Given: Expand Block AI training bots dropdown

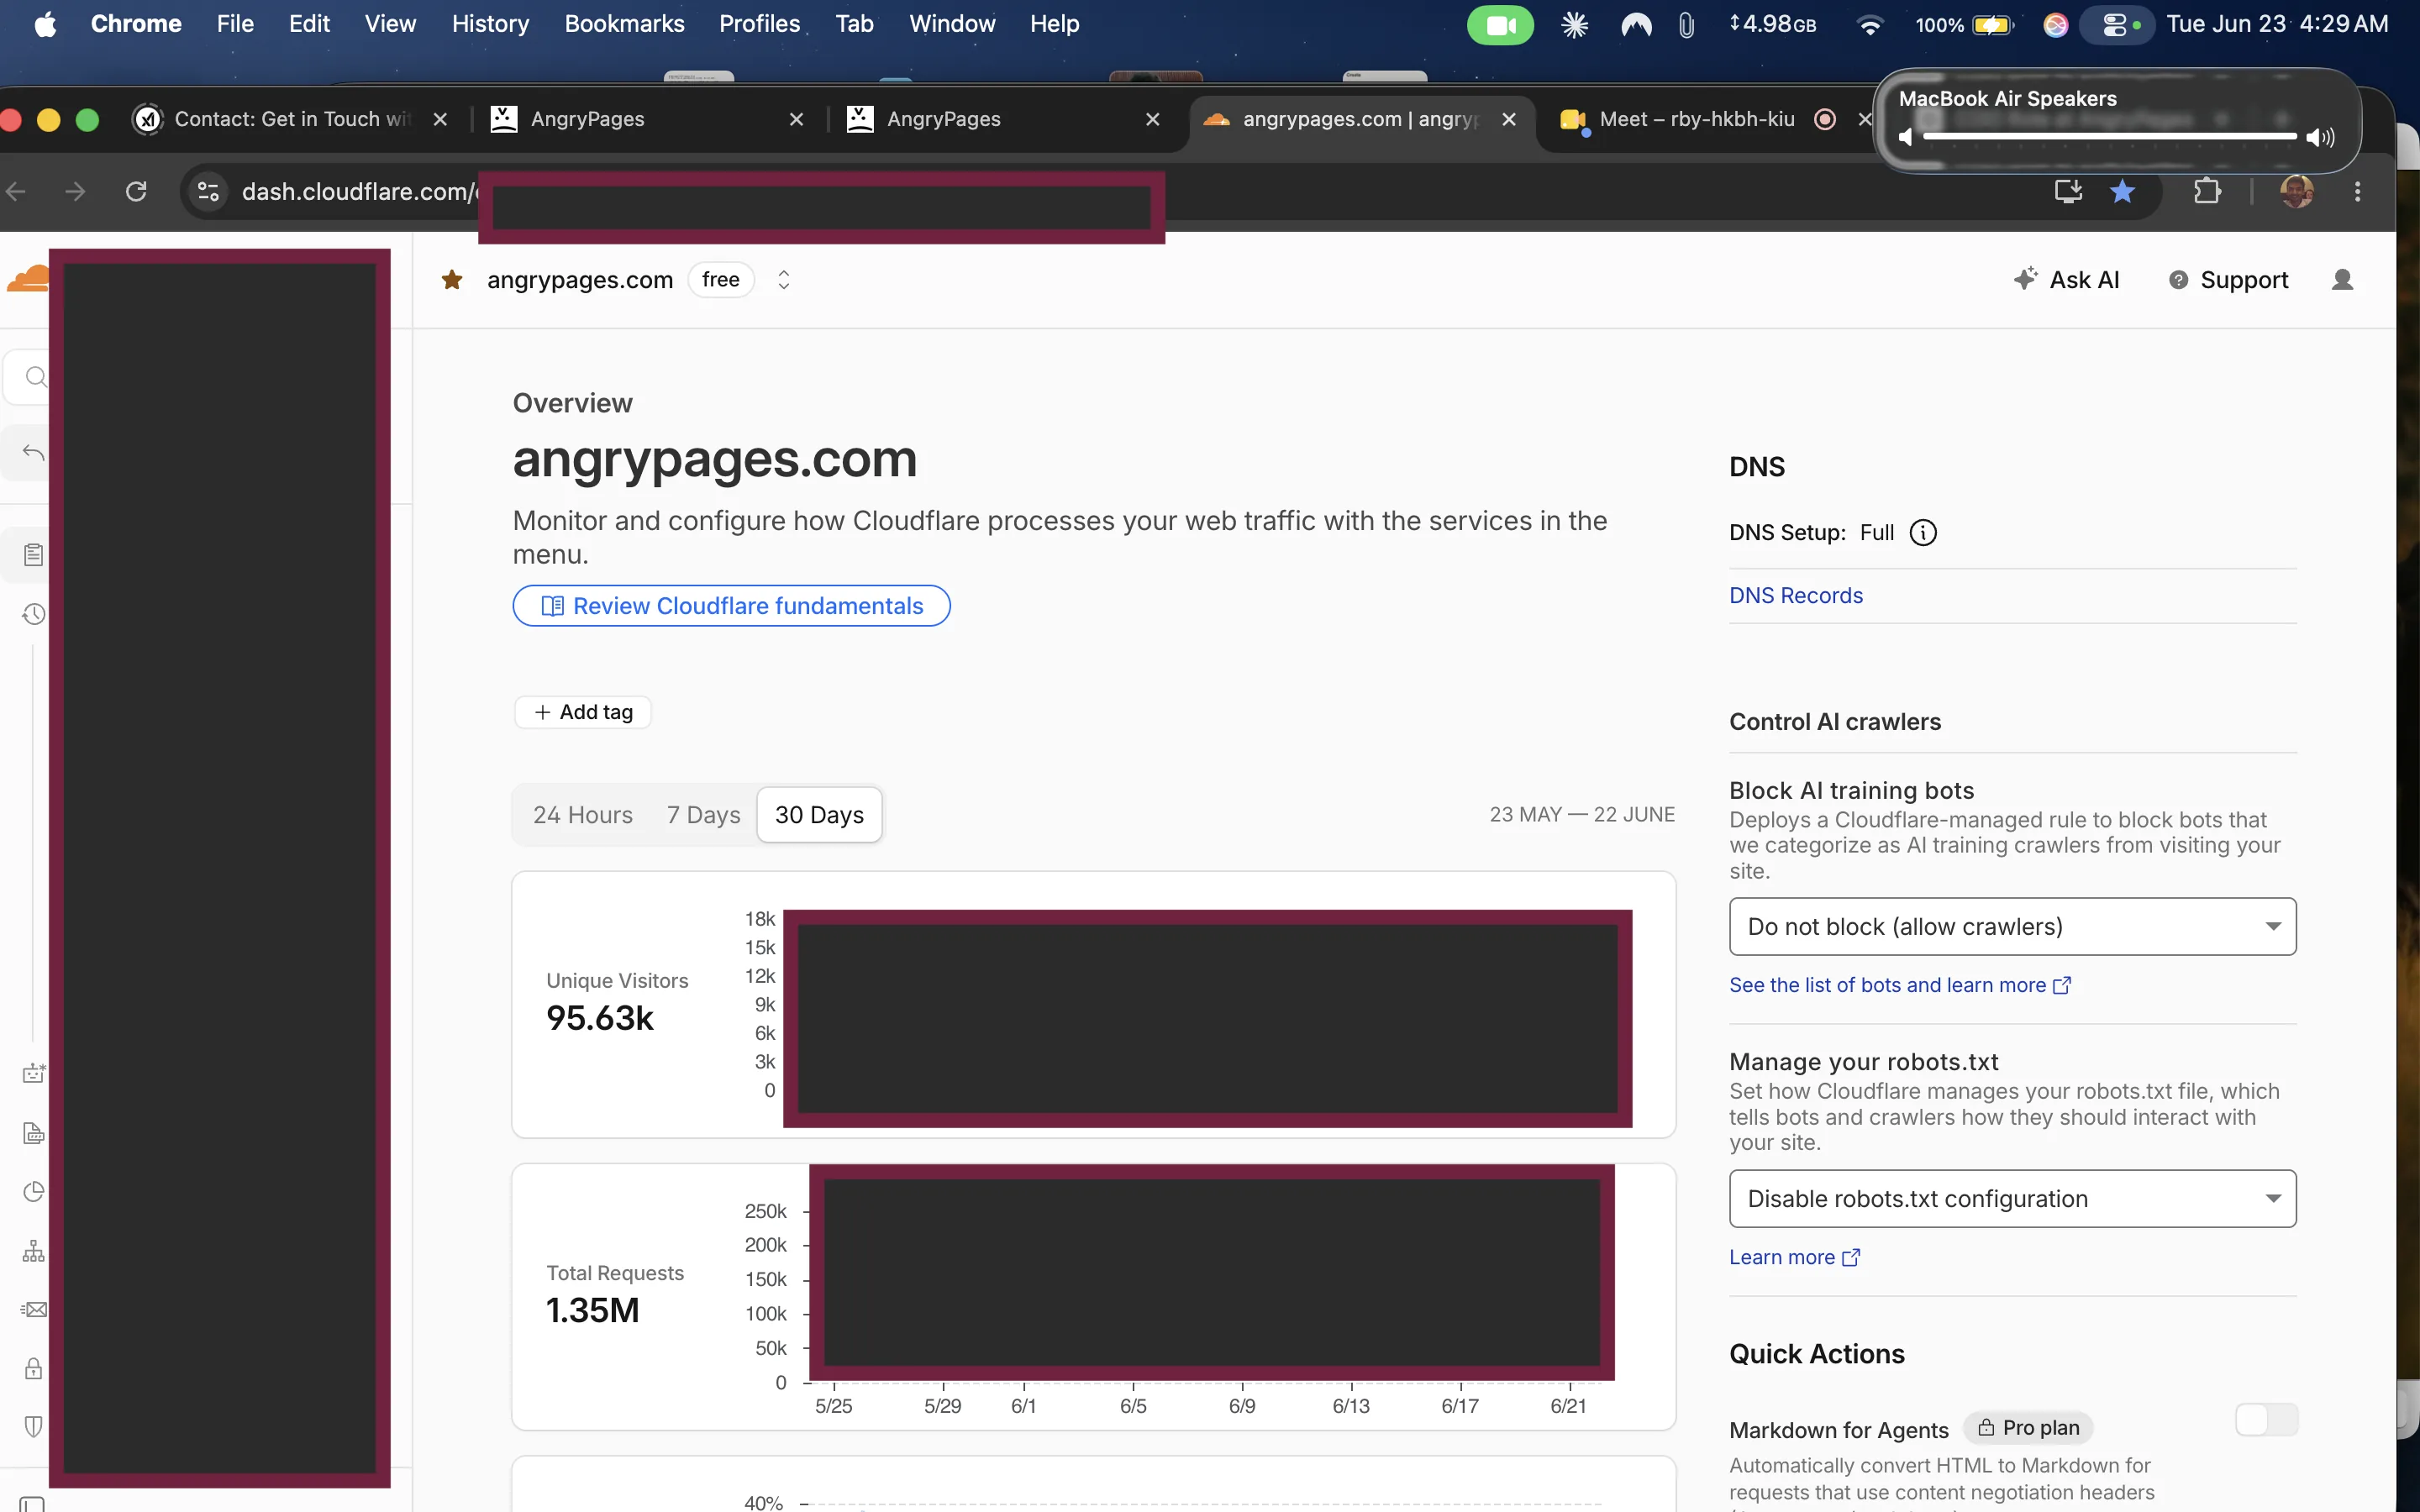Looking at the screenshot, I should (2012, 927).
